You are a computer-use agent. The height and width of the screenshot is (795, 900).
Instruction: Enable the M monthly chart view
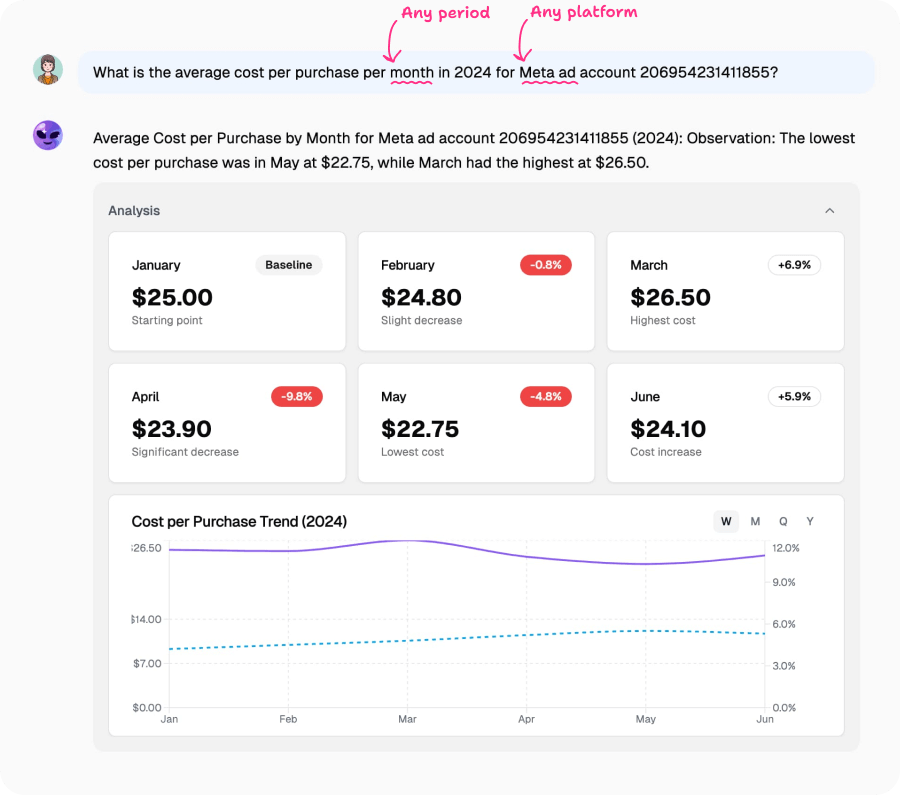coord(754,521)
